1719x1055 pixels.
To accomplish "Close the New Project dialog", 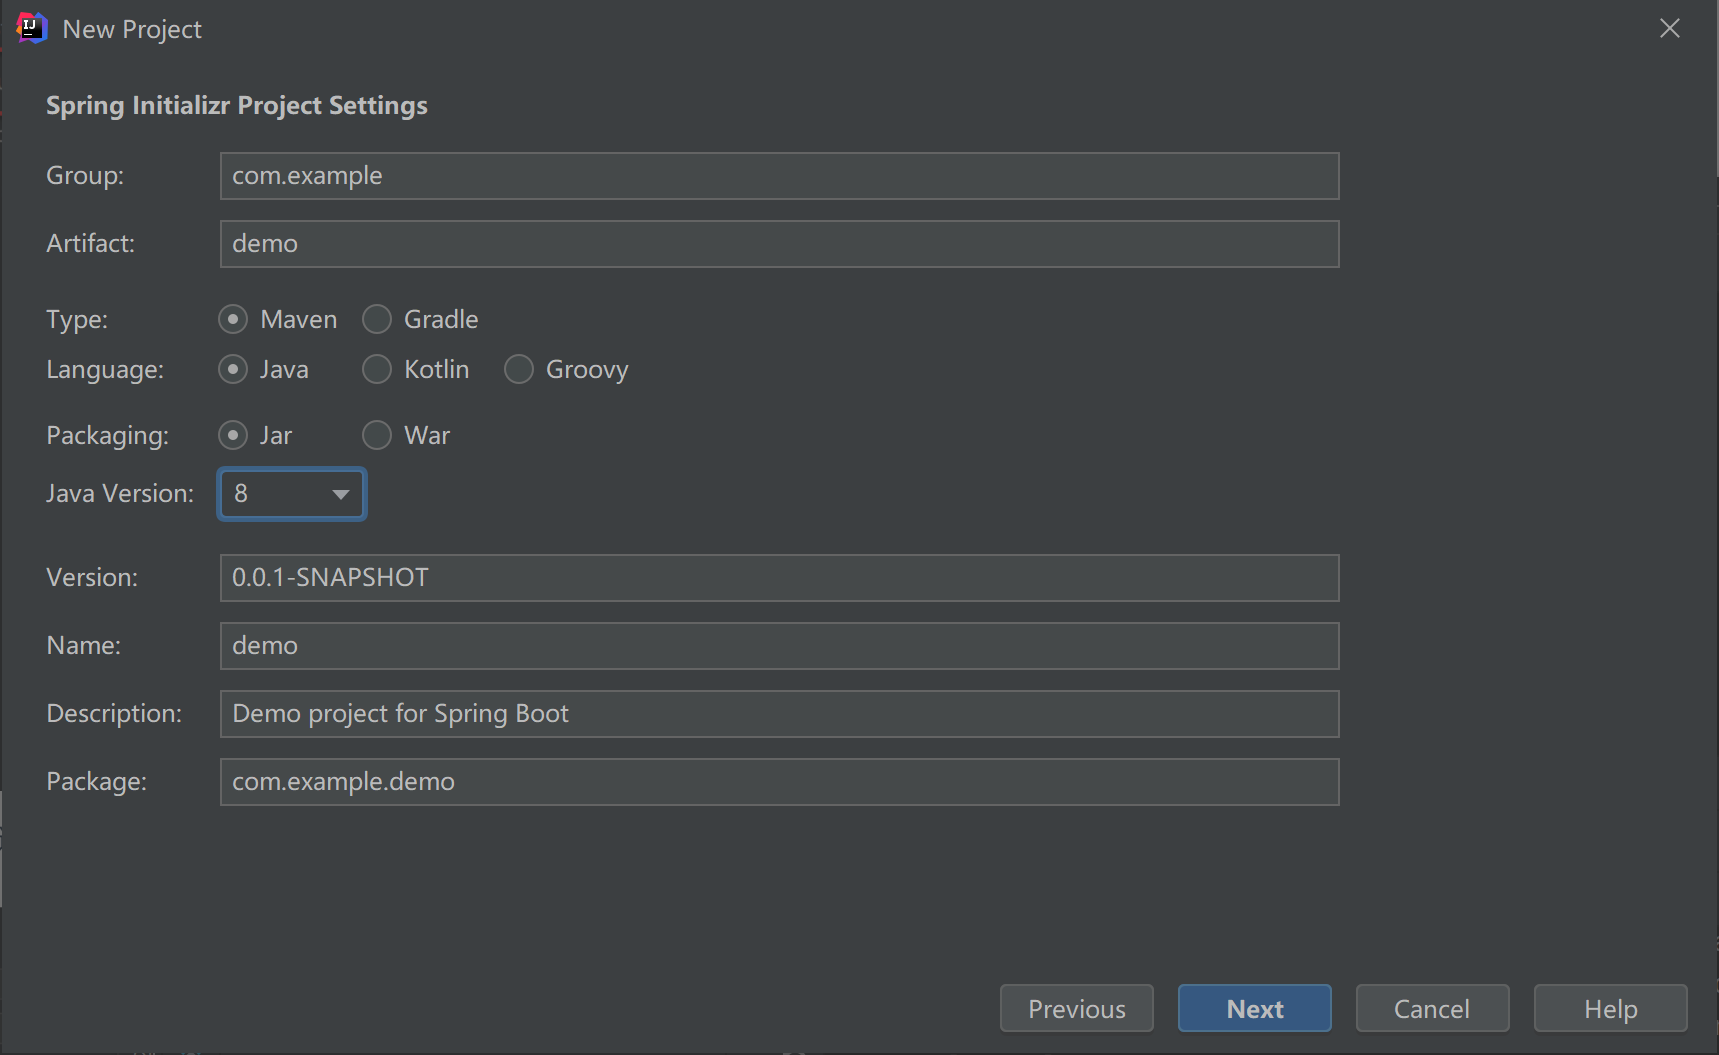I will (1669, 28).
